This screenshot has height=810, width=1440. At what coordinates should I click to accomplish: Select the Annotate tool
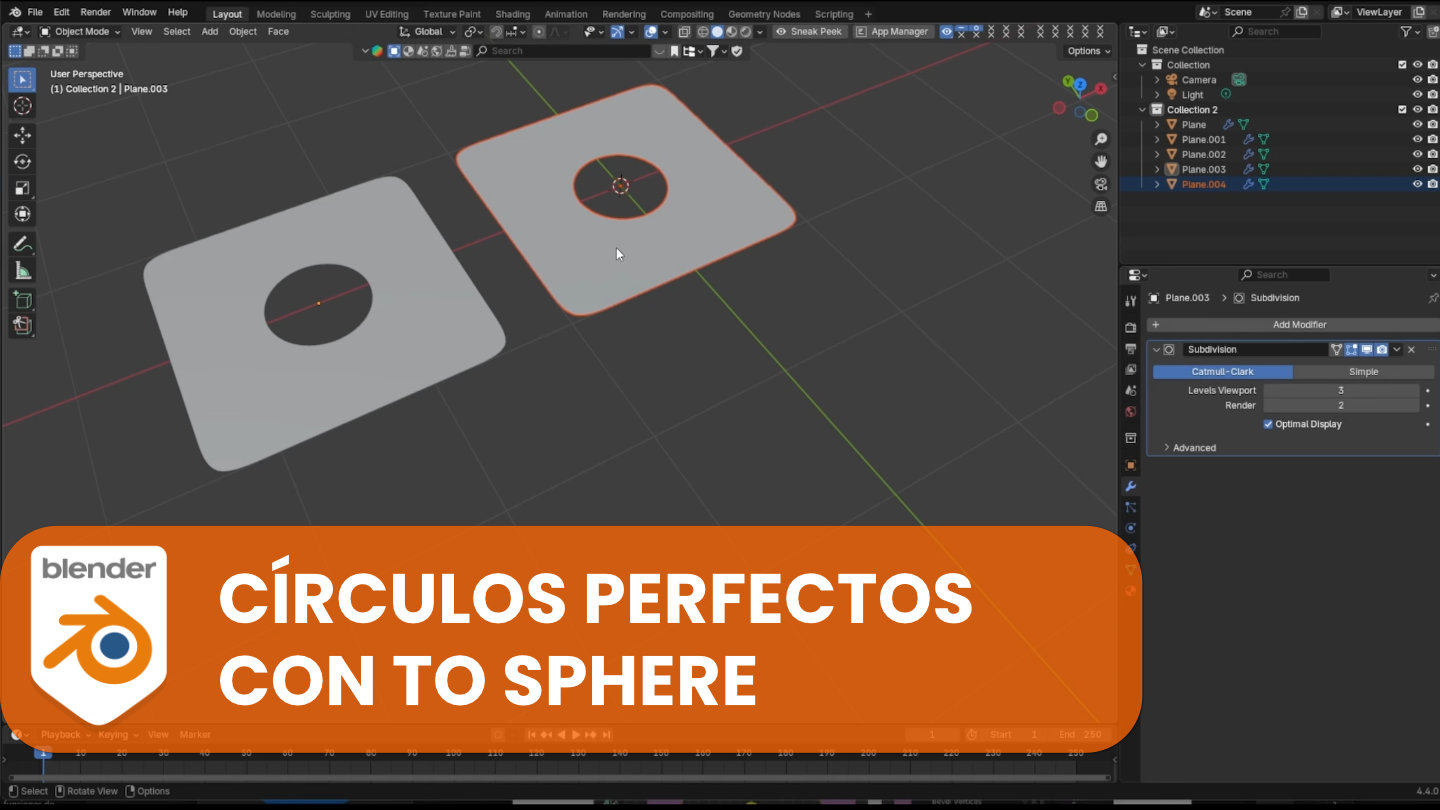22,244
